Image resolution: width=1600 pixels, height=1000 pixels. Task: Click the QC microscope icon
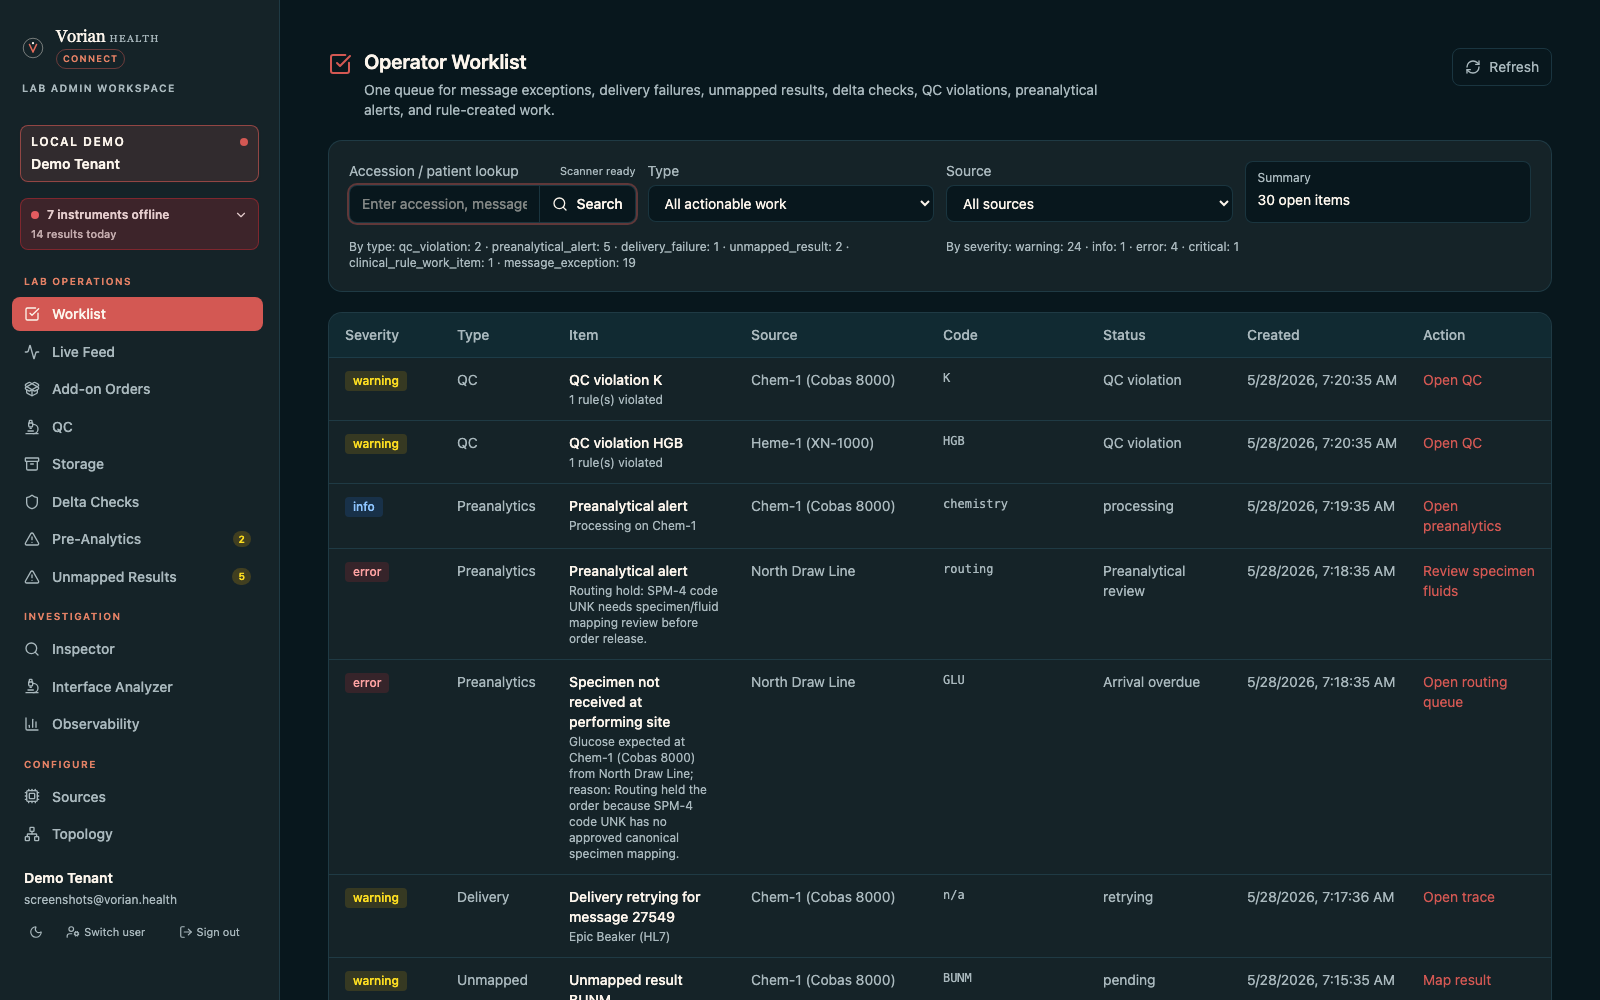tap(32, 427)
